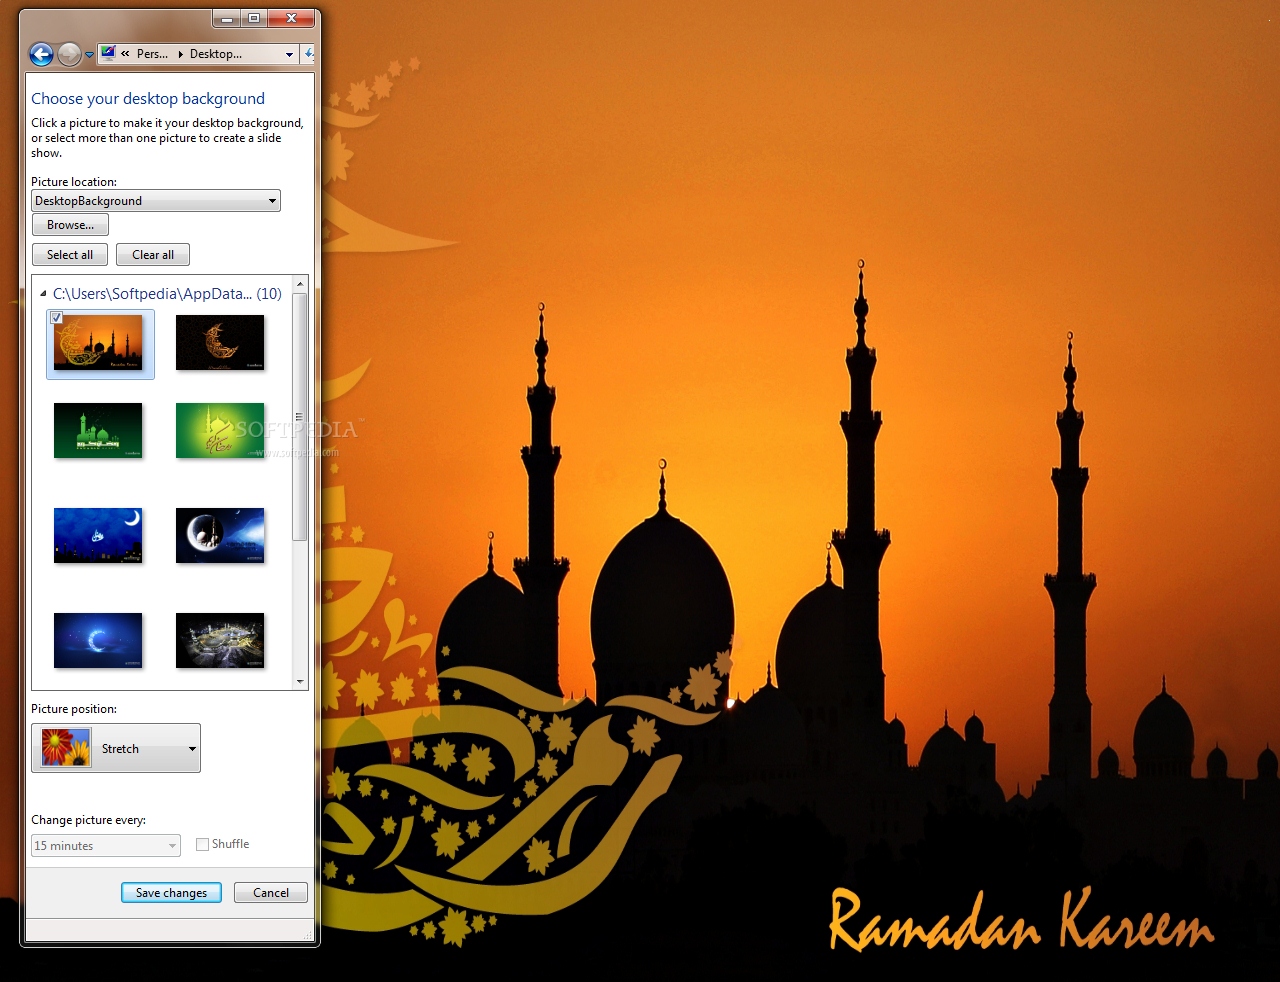
Task: Uncheck the orange mosque sunset wallpaper checkbox
Action: pos(57,317)
